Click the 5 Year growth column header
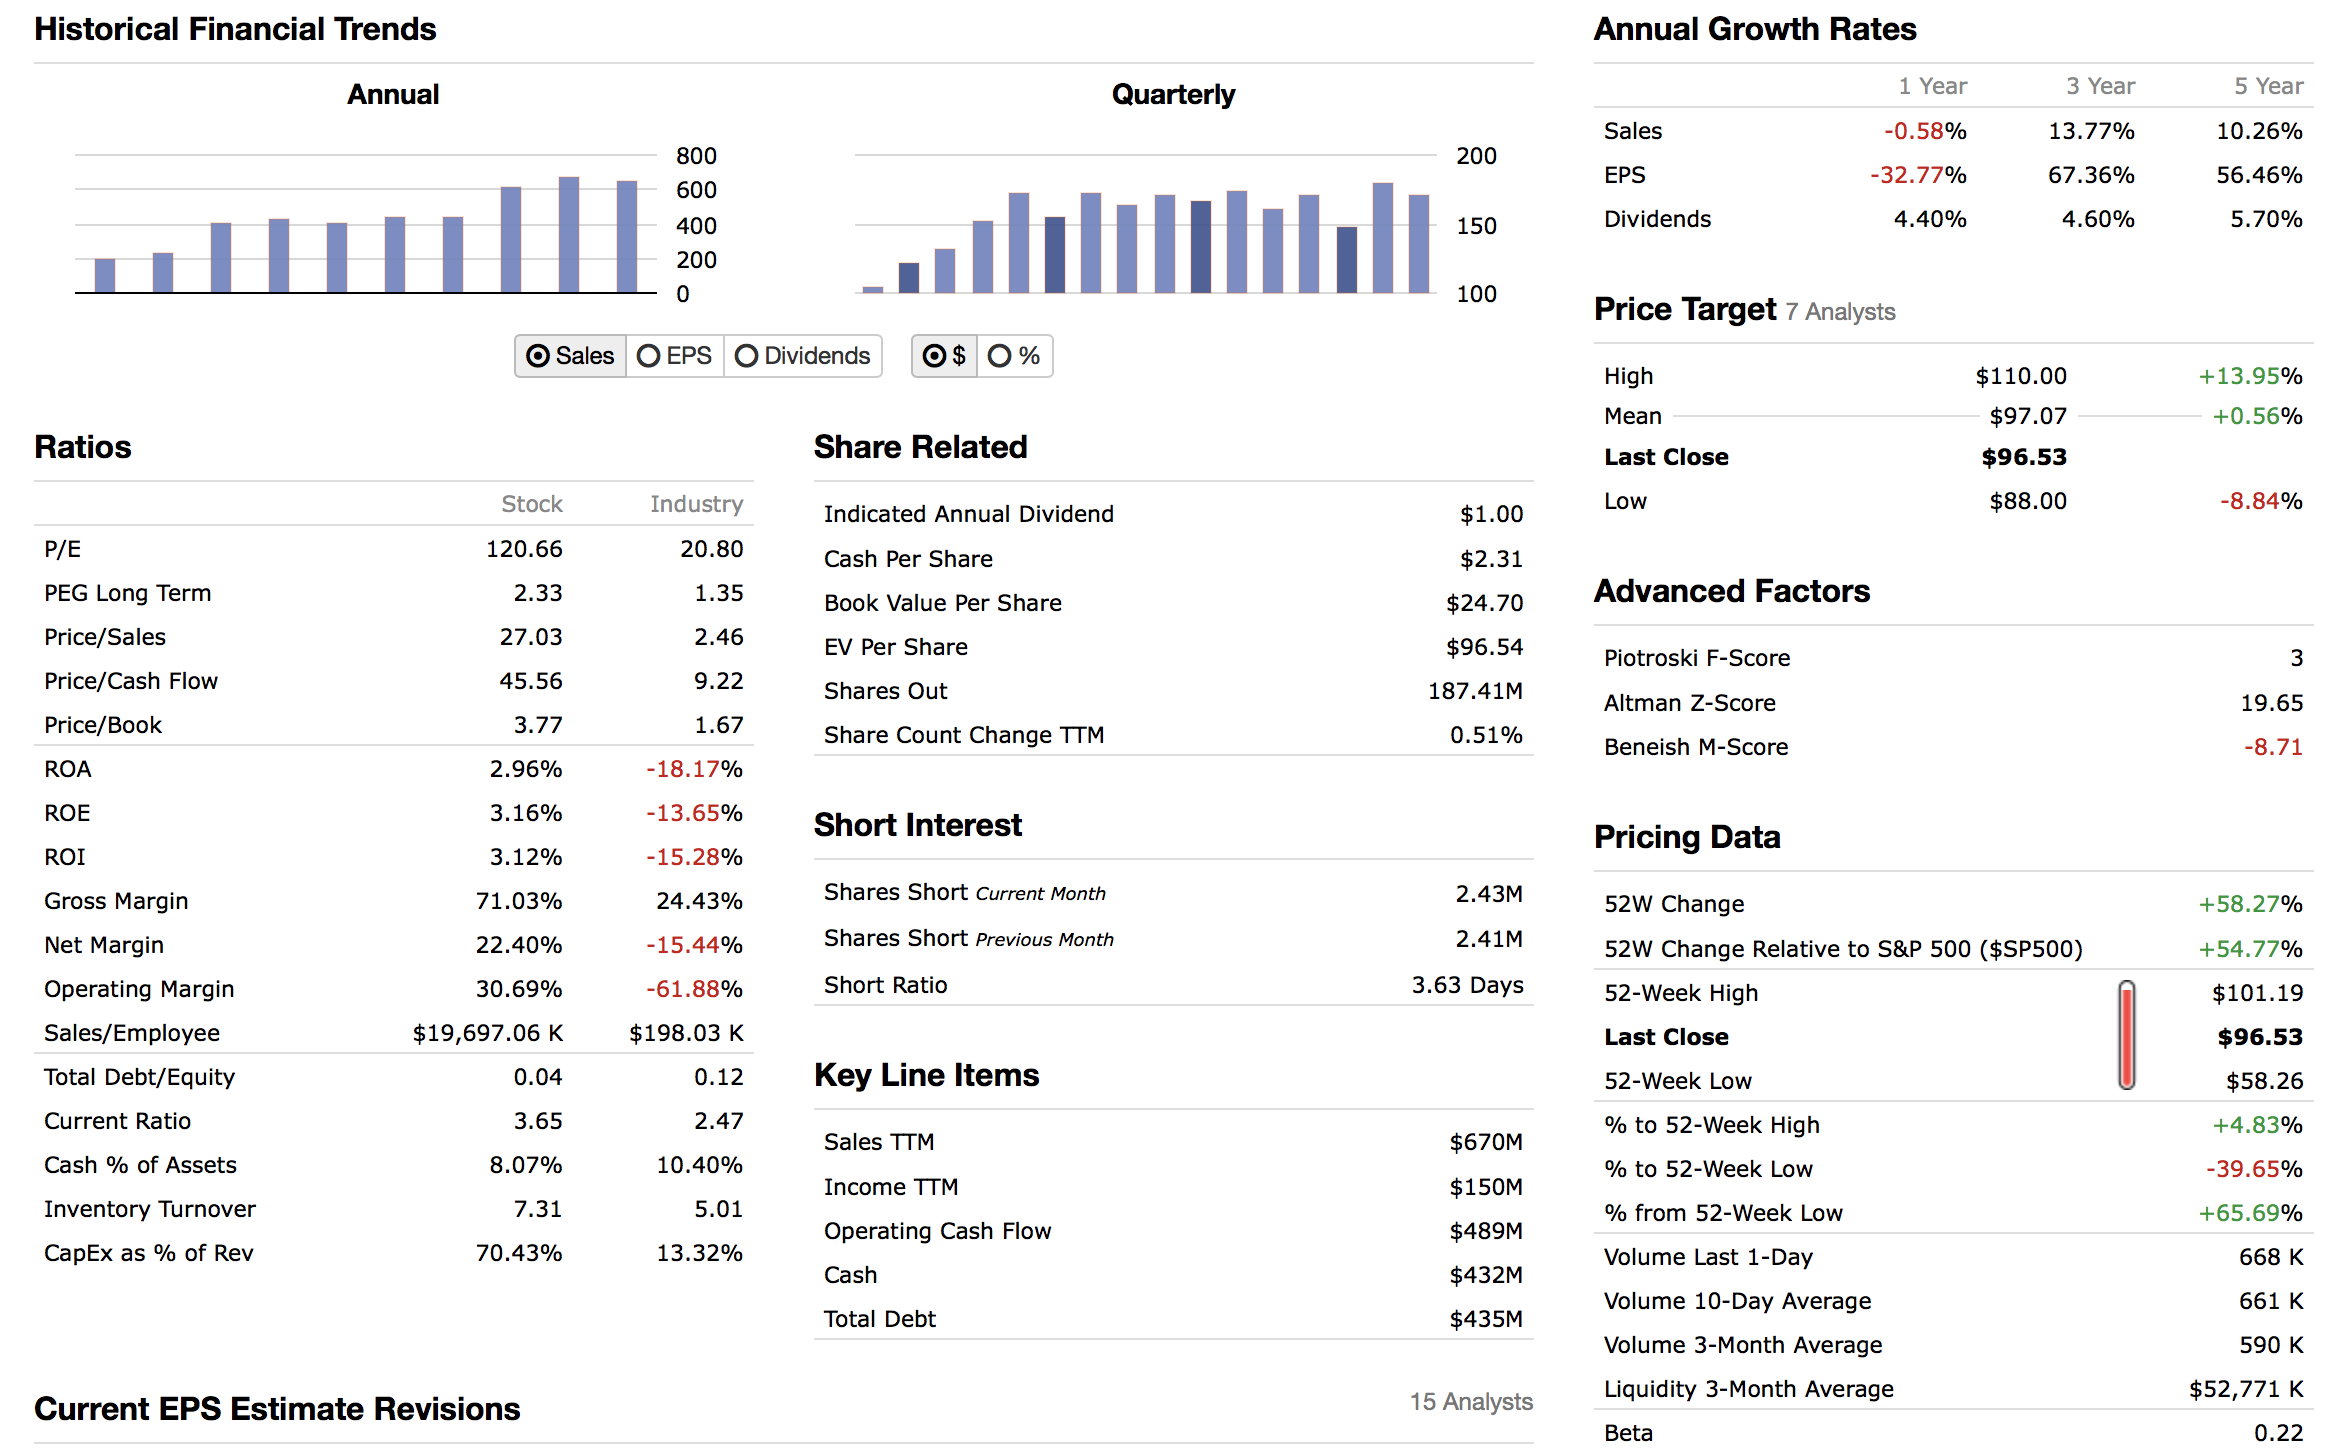This screenshot has width=2328, height=1450. 2268,86
